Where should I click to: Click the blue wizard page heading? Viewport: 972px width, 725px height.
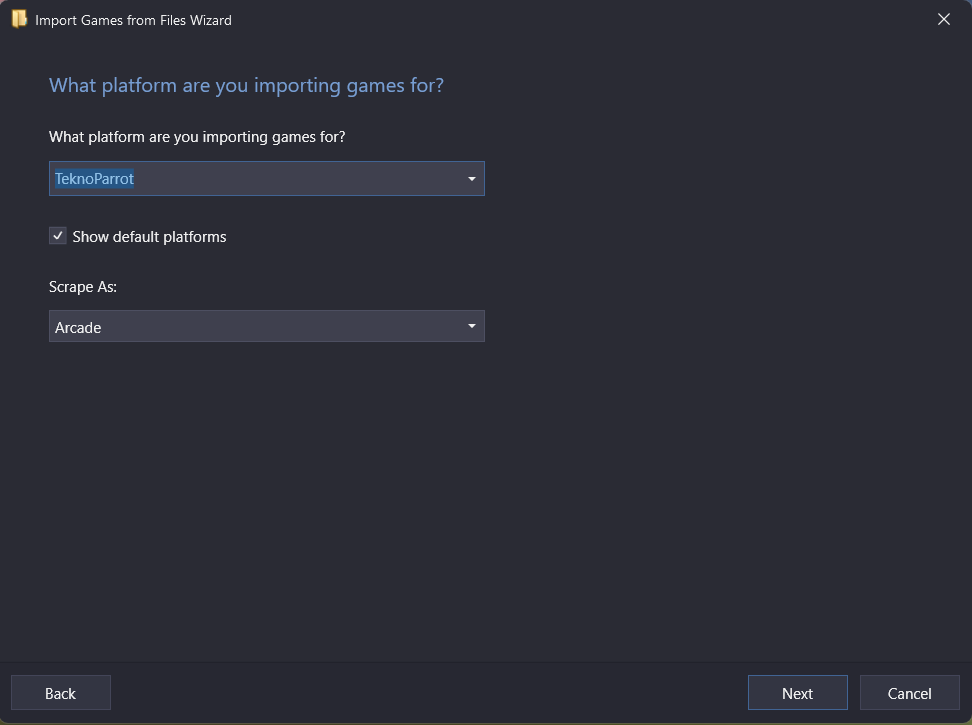[246, 85]
